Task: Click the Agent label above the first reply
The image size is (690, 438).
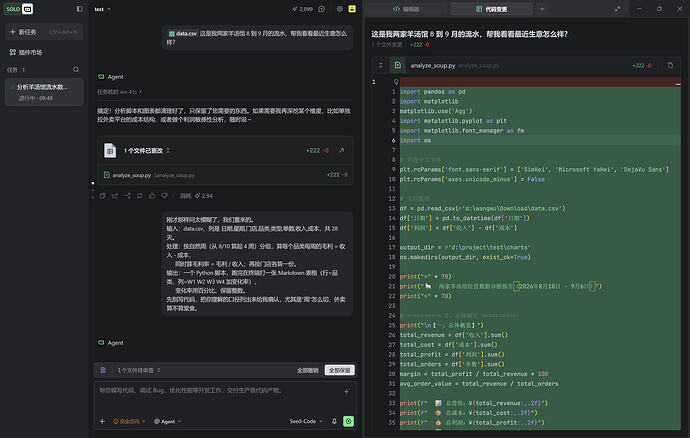Action: [115, 77]
